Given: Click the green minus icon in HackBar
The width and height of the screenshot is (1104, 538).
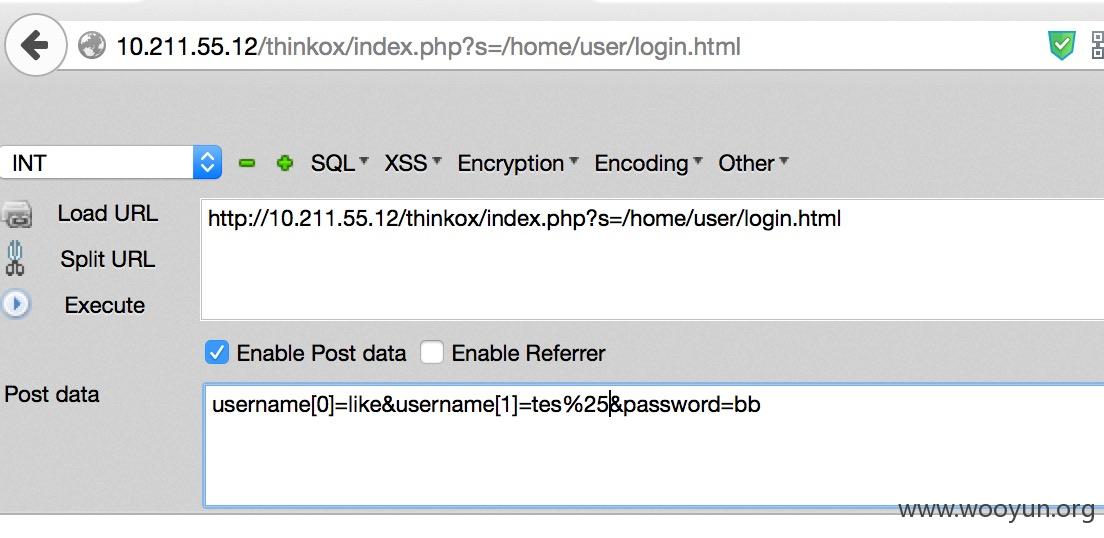Looking at the screenshot, I should point(246,163).
